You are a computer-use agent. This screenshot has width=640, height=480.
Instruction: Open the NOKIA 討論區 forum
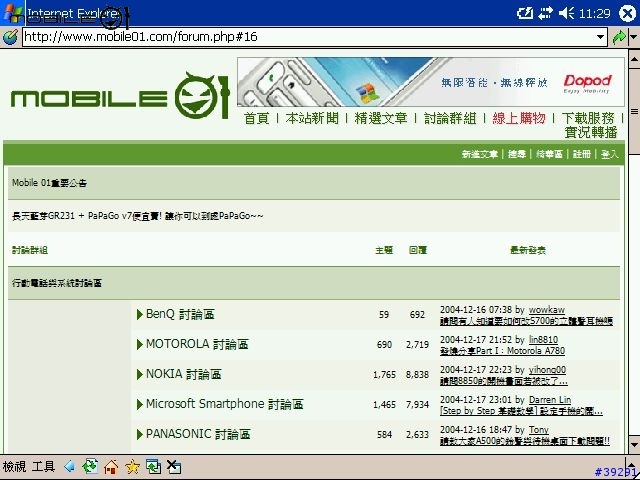[184, 374]
